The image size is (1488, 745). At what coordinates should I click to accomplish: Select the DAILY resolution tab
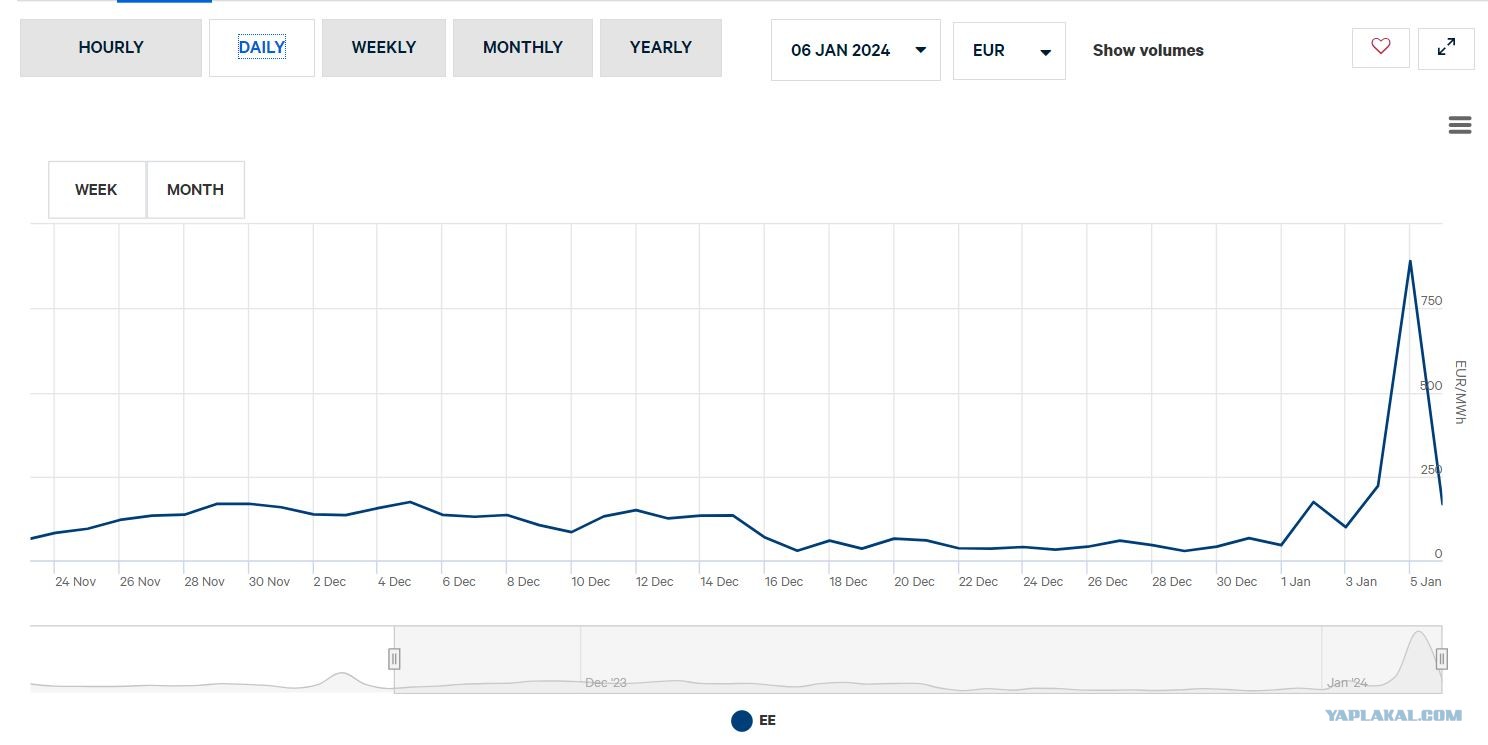tap(262, 47)
